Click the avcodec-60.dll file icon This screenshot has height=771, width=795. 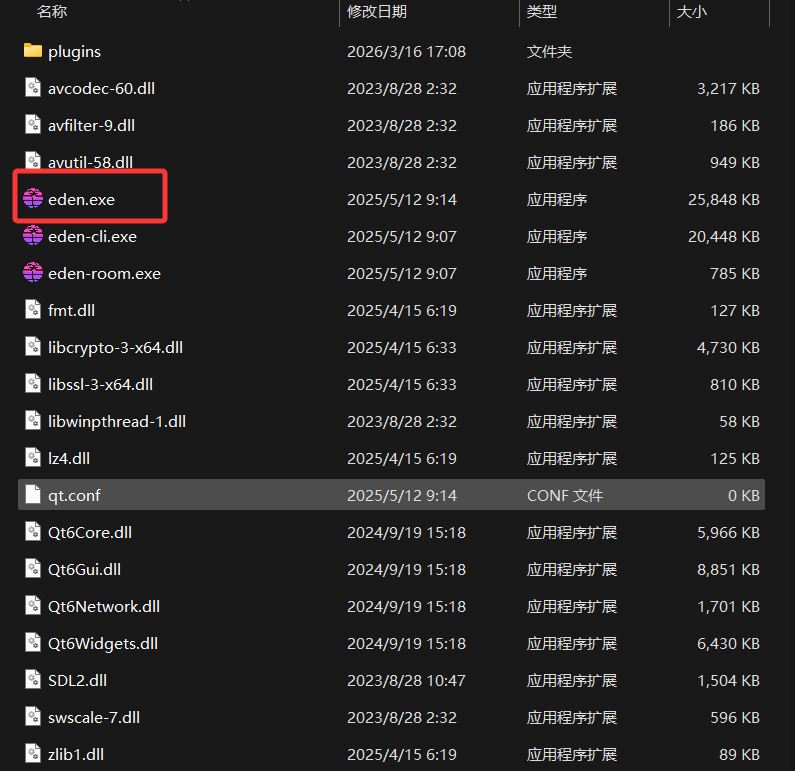coord(34,88)
